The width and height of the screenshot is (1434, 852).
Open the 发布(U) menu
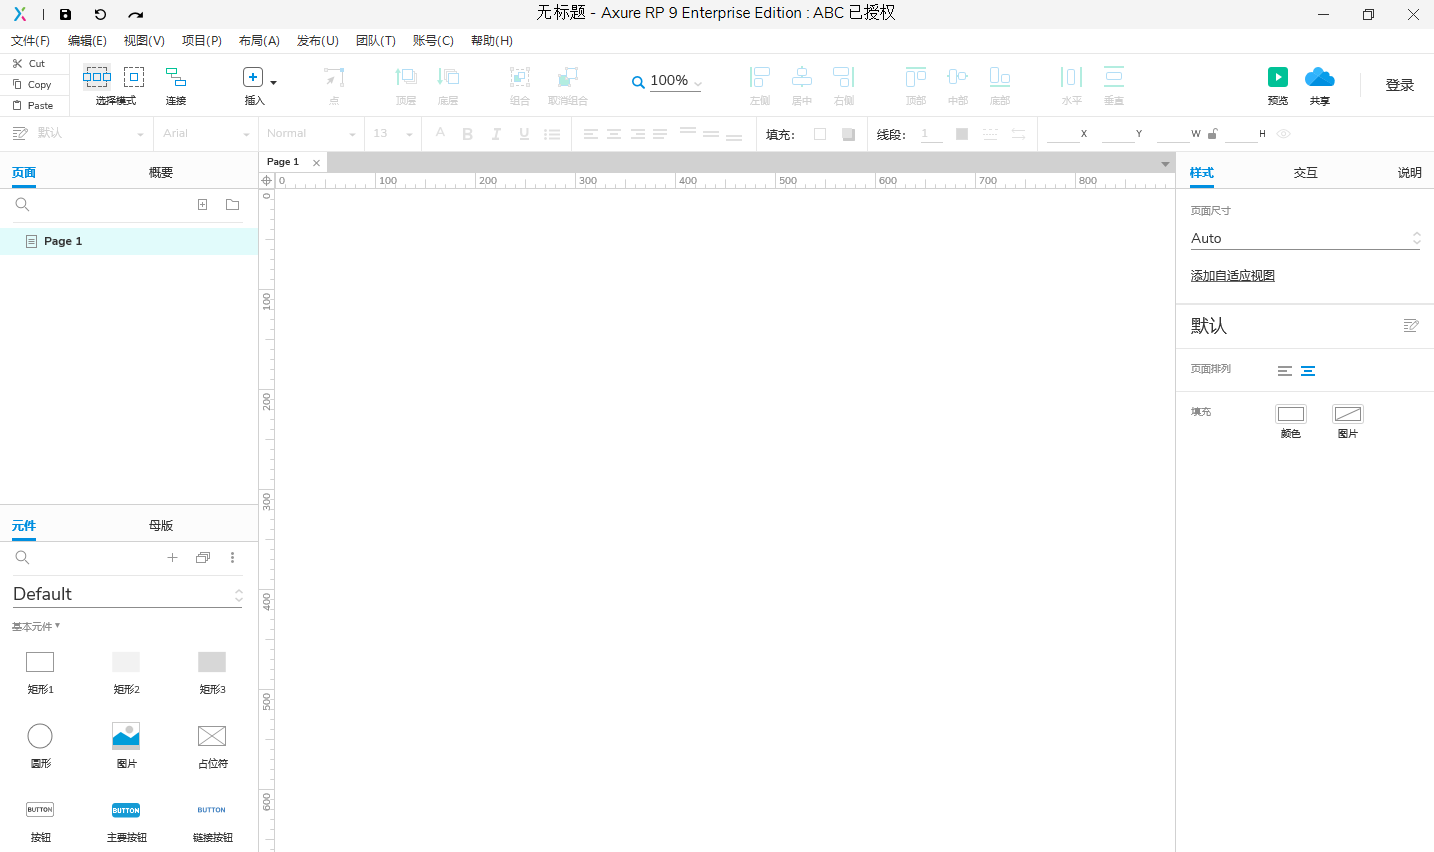tap(317, 41)
